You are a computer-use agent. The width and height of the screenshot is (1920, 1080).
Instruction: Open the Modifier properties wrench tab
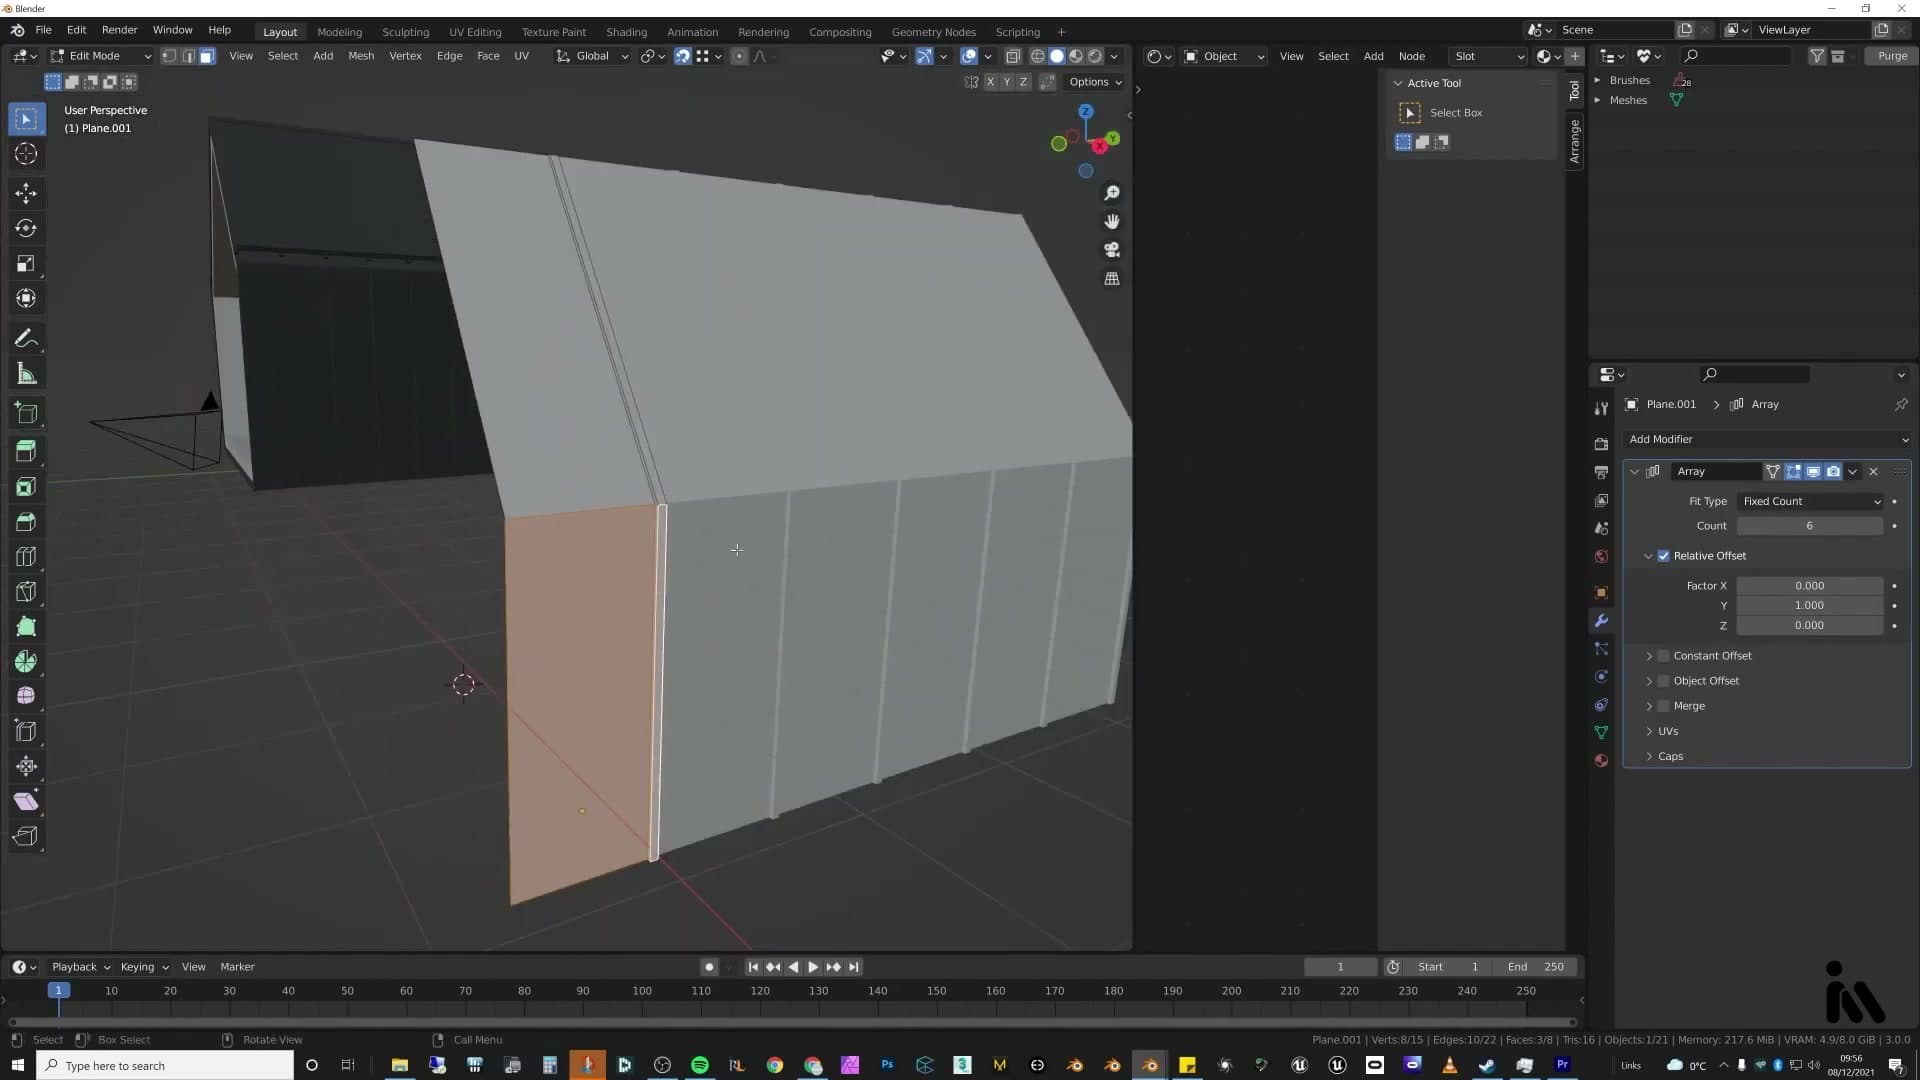pyautogui.click(x=1601, y=621)
